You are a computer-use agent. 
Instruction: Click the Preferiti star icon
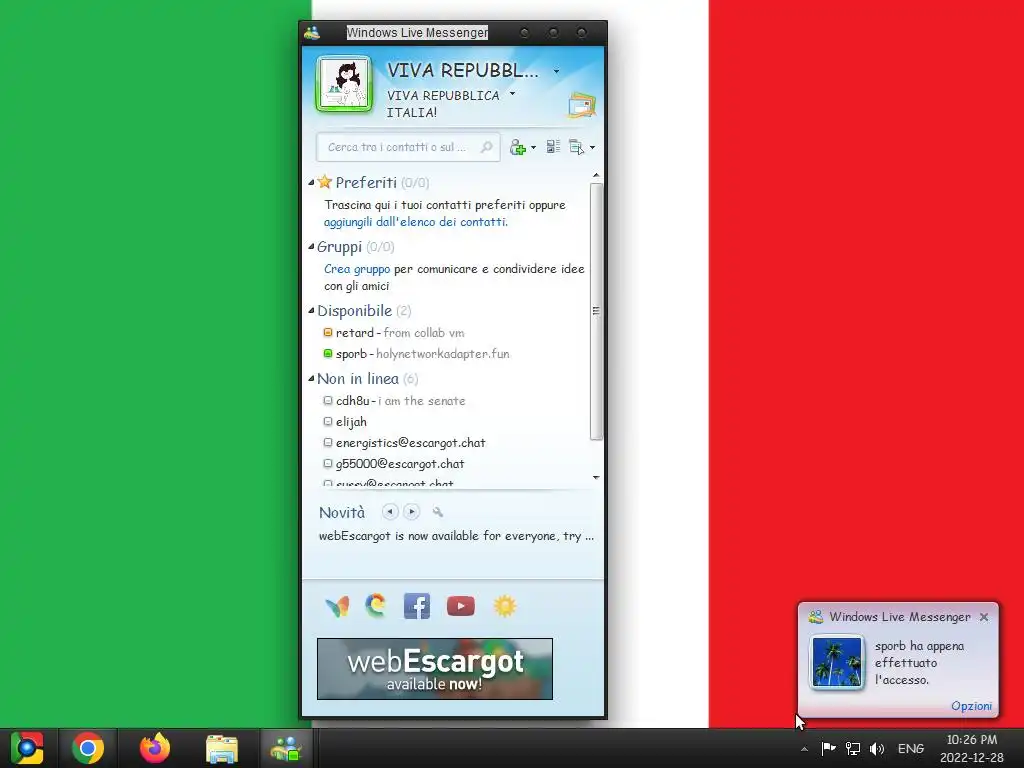click(x=325, y=182)
